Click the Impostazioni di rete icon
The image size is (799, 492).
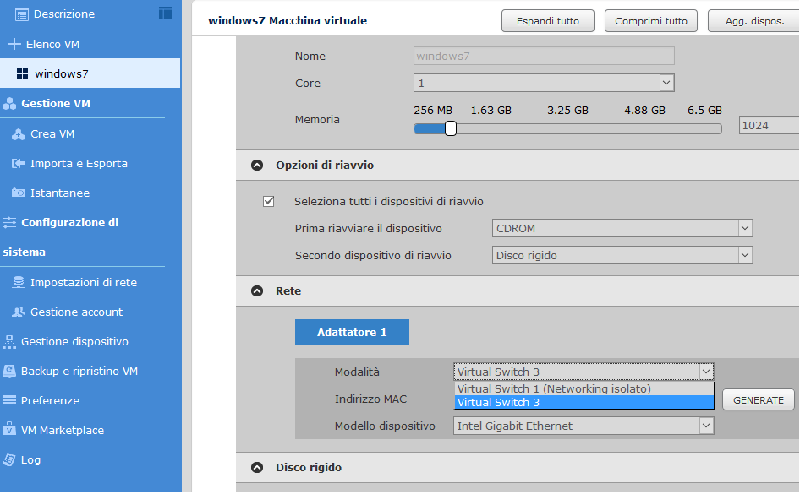tap(18, 282)
